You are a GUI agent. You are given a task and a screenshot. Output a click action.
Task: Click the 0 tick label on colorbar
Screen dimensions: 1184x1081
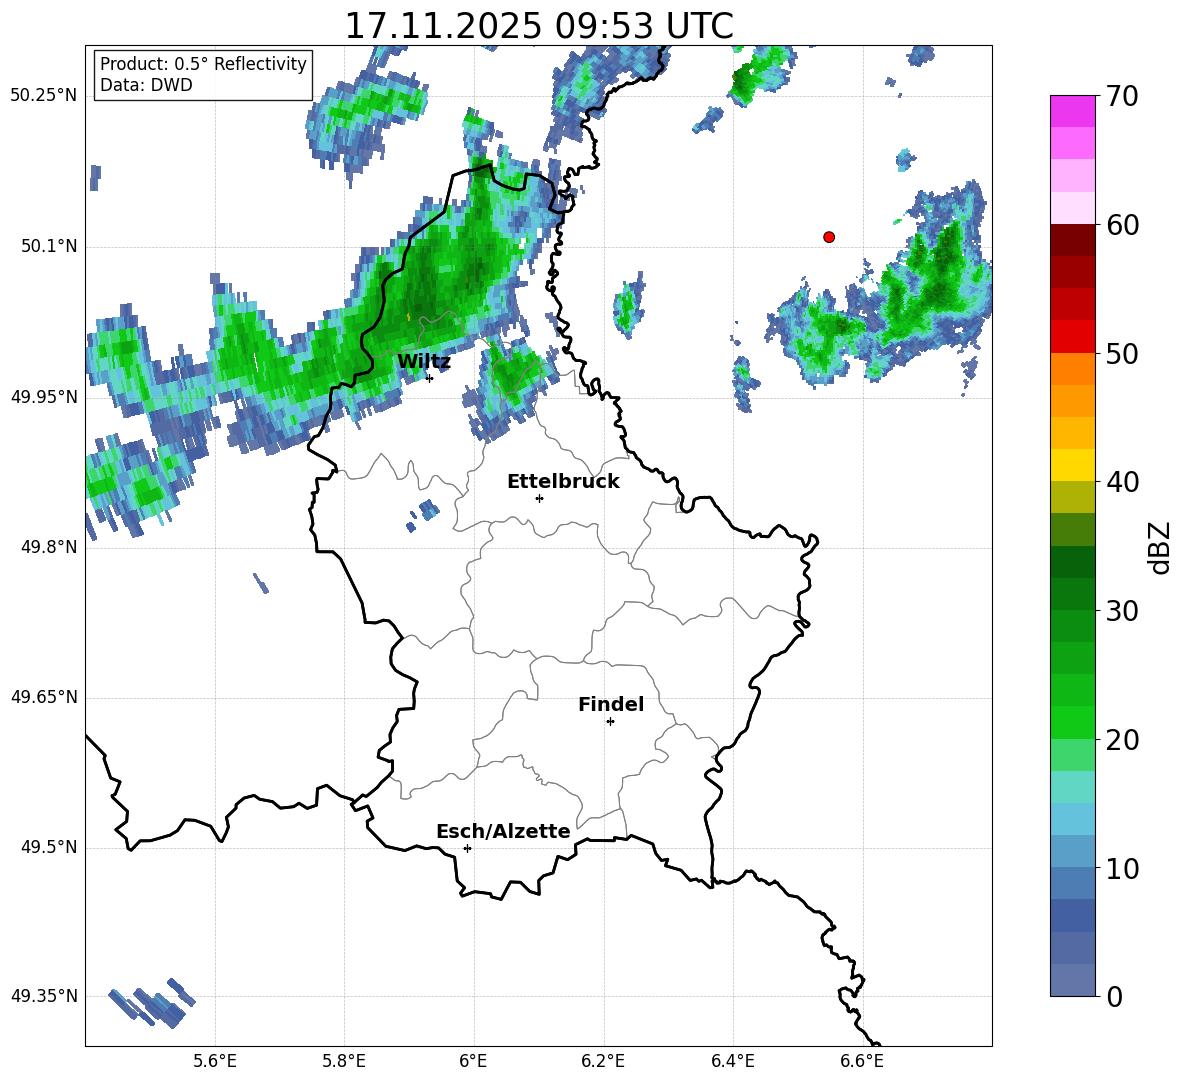[x=1114, y=997]
